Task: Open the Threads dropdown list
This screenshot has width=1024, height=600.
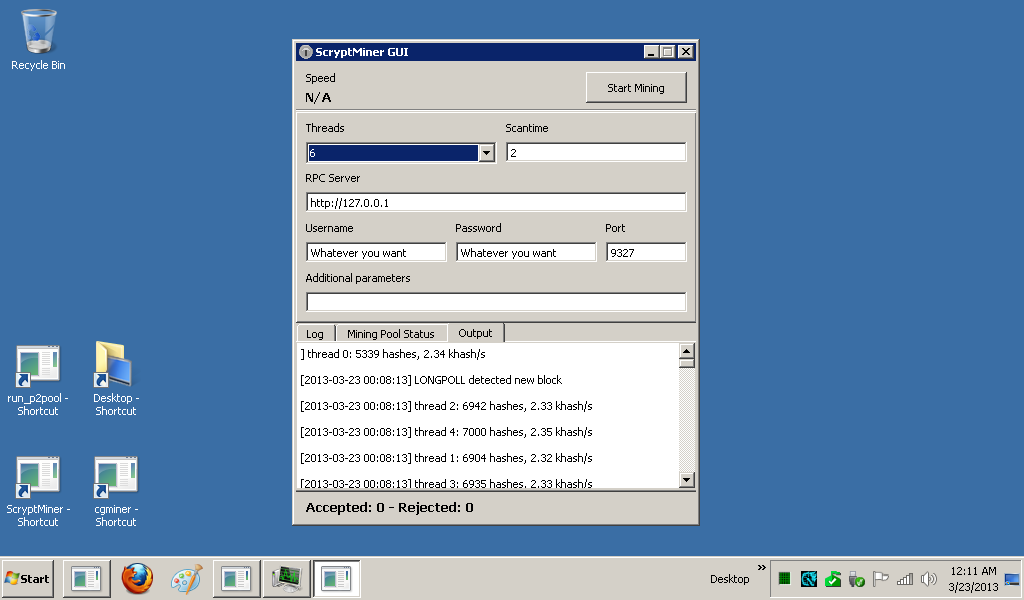Action: coord(486,153)
